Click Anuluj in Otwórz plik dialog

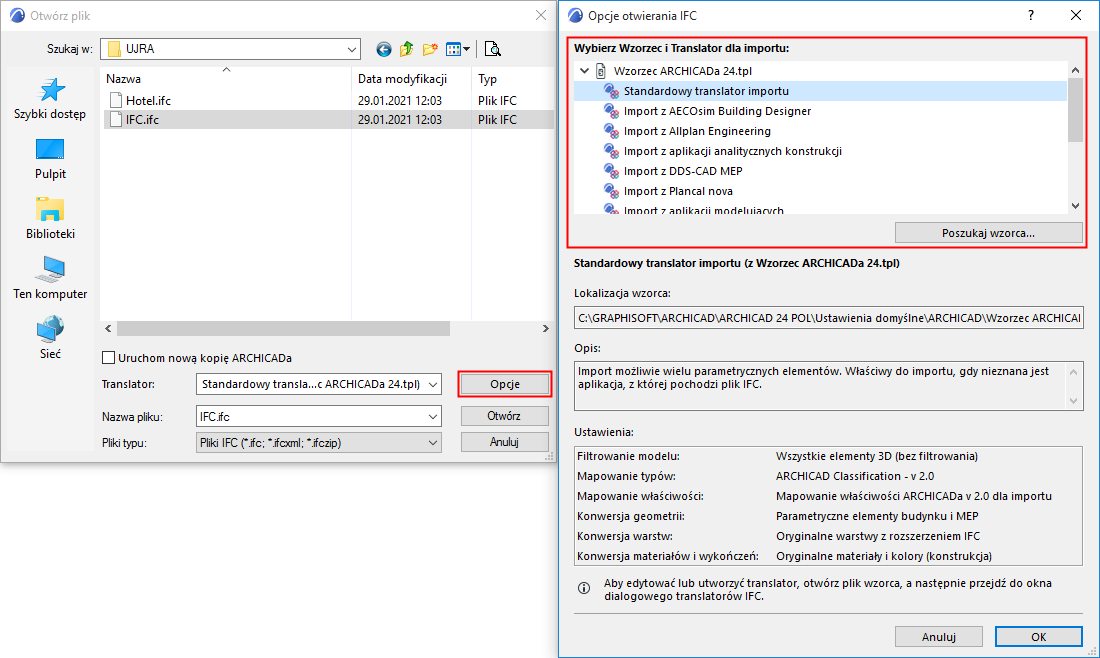505,442
